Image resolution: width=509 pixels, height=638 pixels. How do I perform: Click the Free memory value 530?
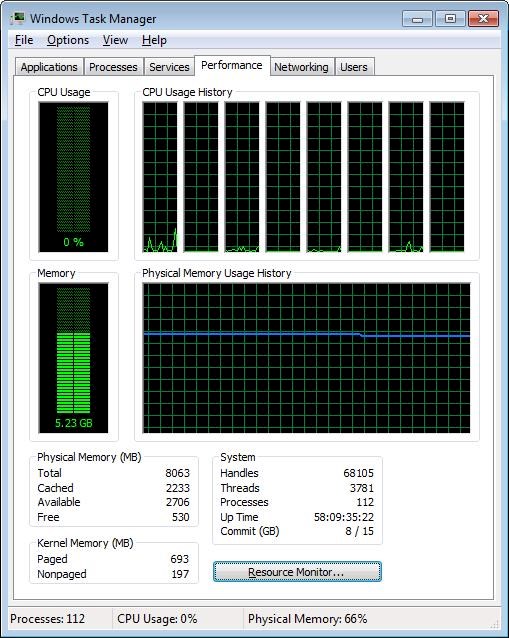181,517
